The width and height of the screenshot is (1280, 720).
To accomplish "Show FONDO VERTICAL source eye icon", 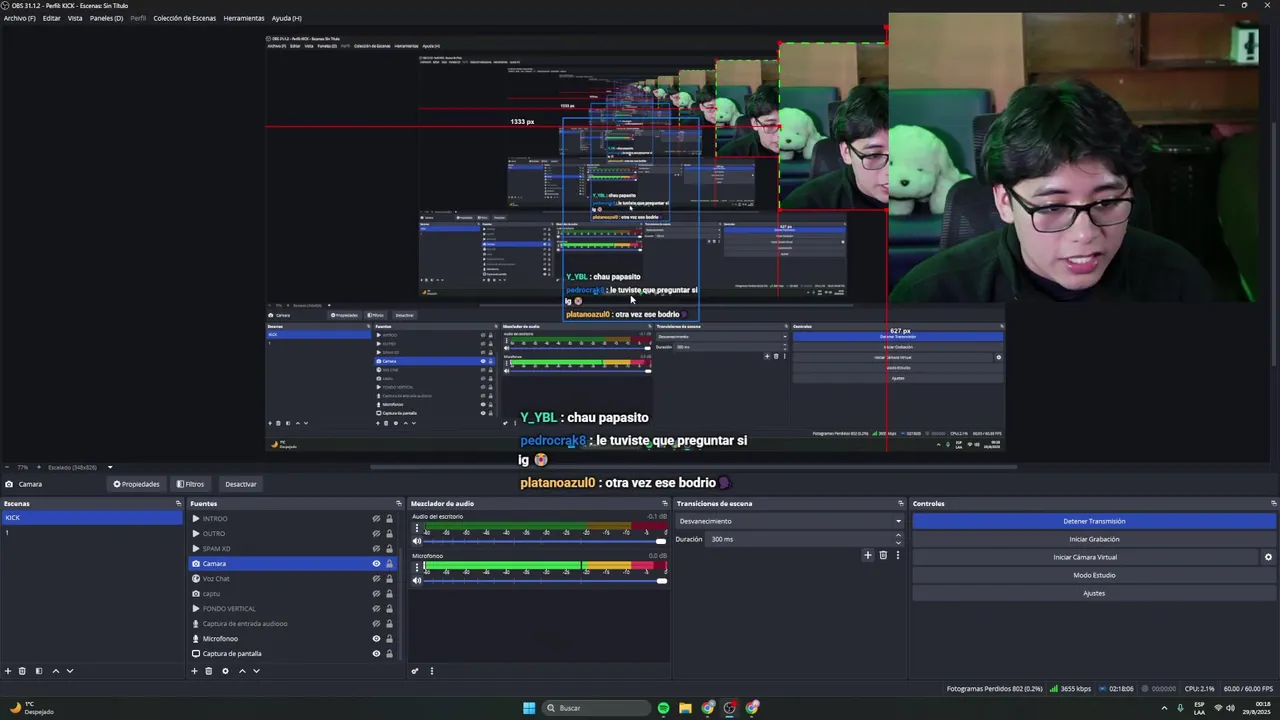I will pos(376,609).
